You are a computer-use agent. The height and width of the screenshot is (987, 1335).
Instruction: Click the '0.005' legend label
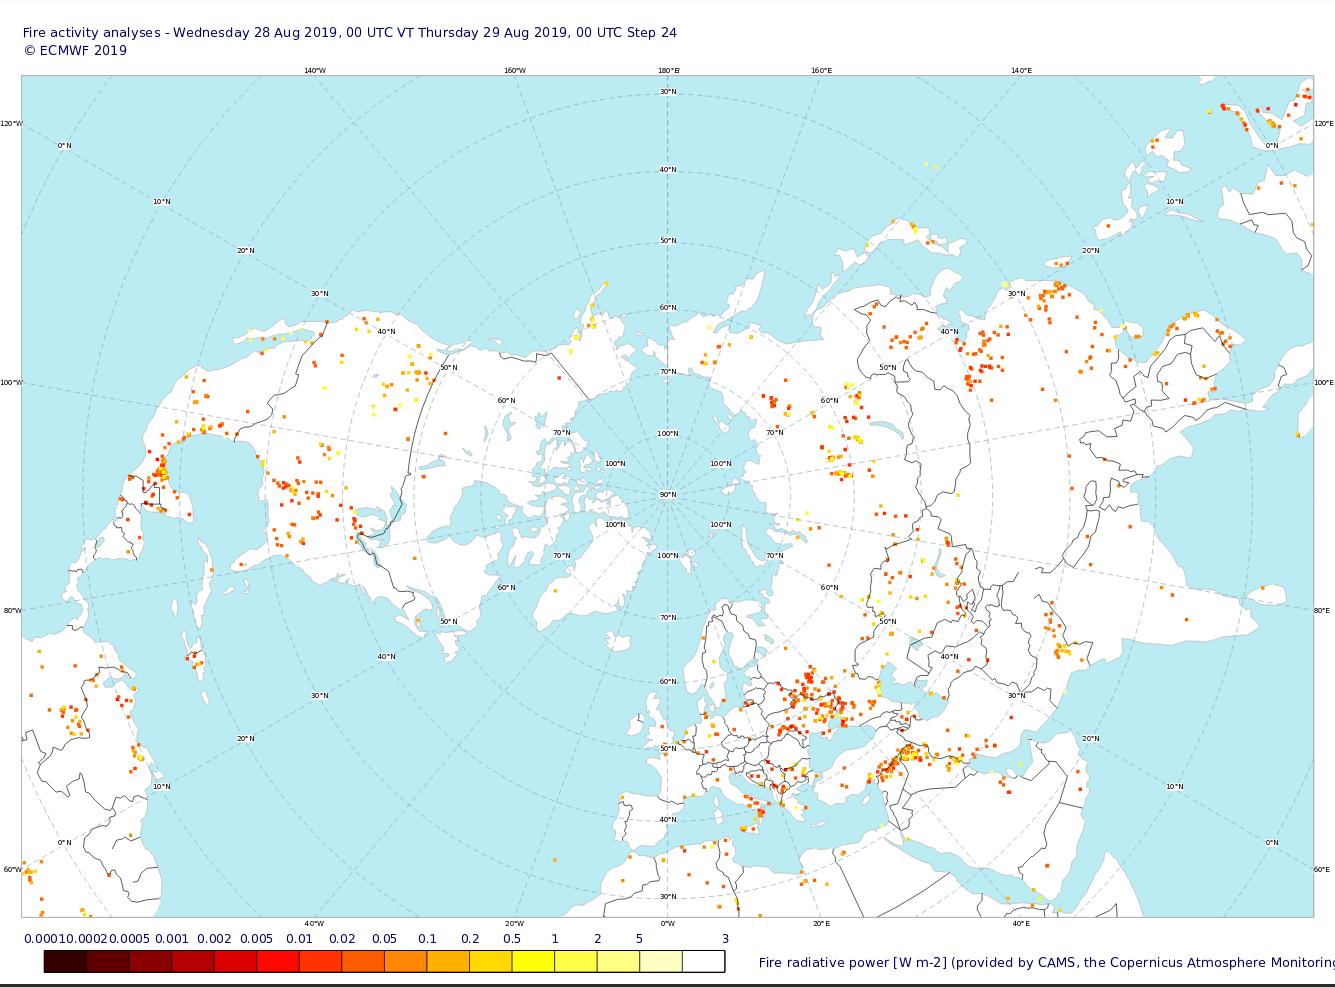(x=256, y=939)
